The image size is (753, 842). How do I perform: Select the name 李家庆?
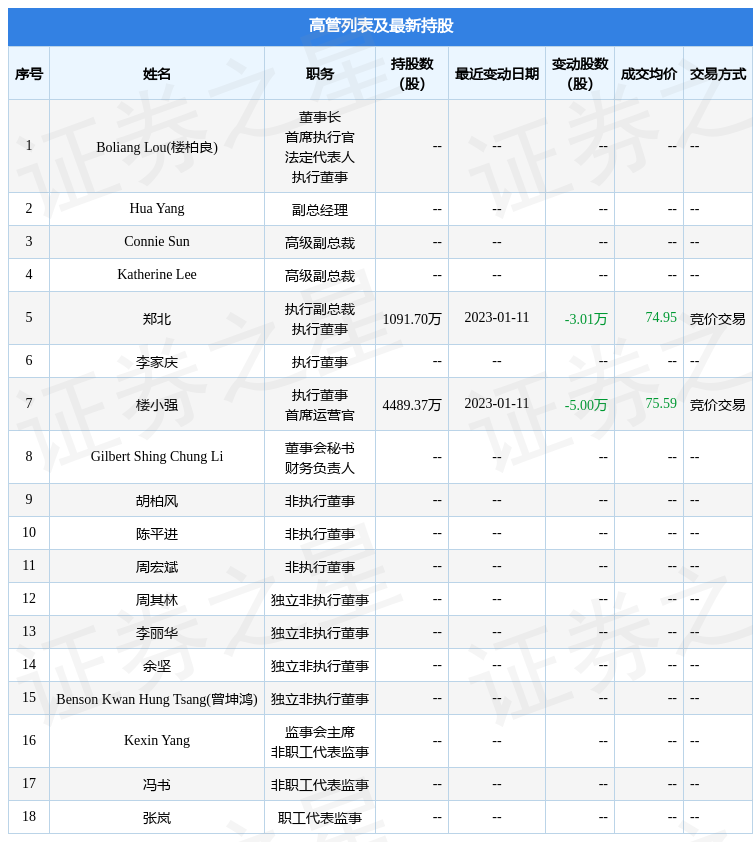(157, 362)
